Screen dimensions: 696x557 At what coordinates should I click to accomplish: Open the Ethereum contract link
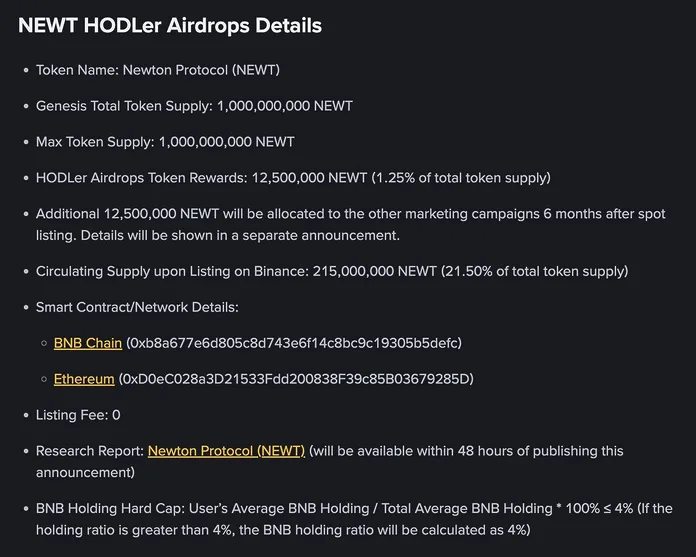84,379
